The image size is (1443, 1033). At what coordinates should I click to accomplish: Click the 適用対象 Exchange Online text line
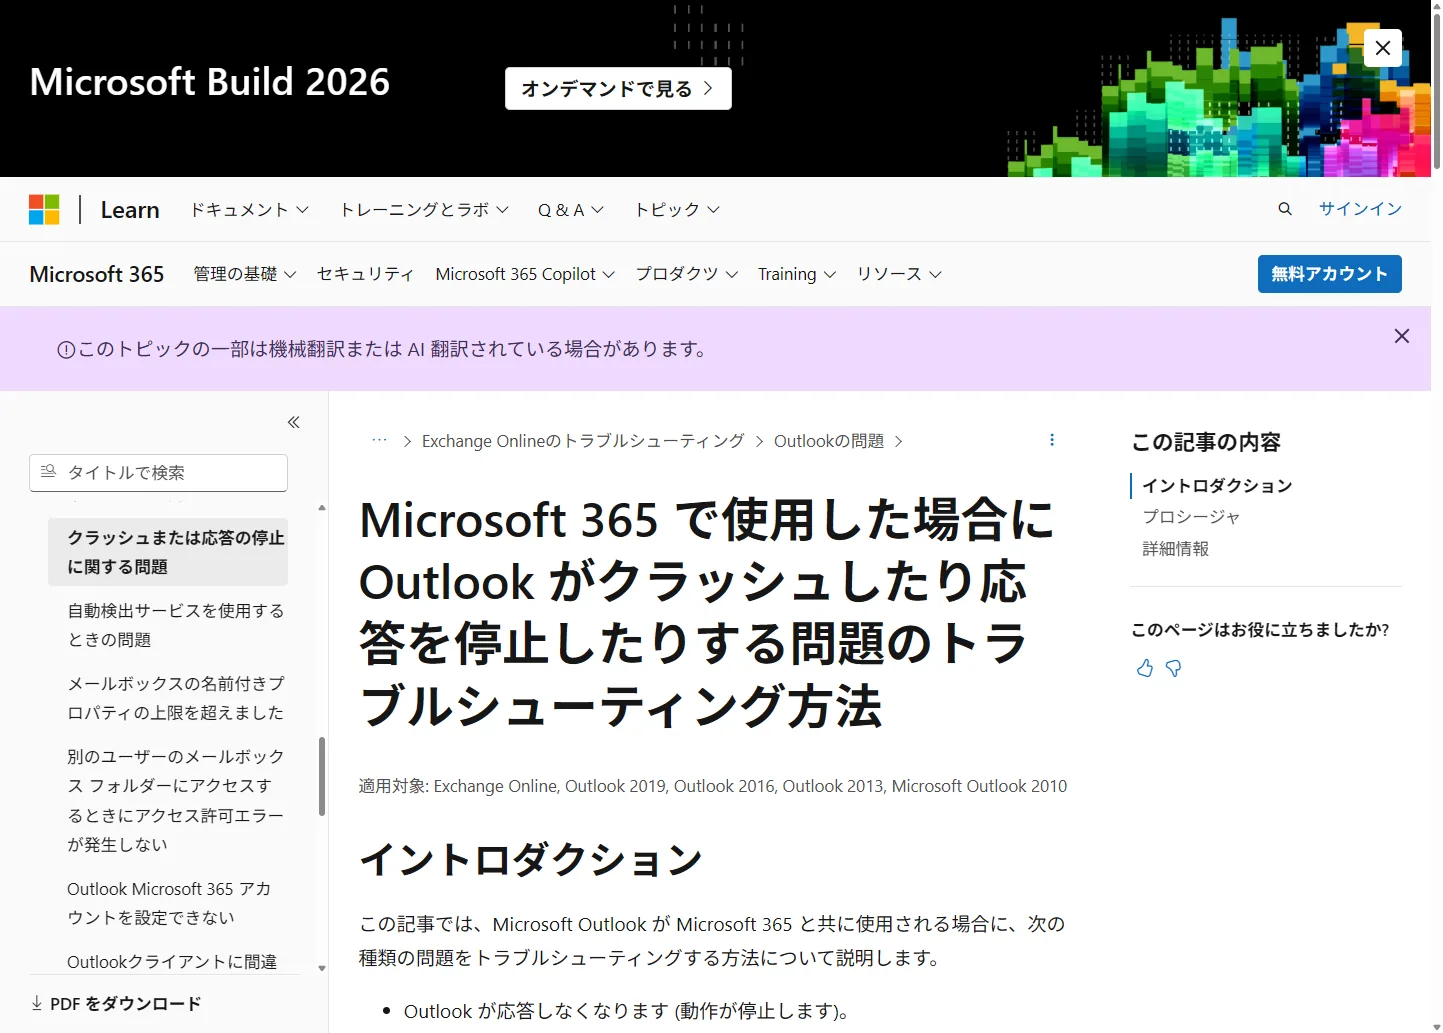click(x=713, y=786)
